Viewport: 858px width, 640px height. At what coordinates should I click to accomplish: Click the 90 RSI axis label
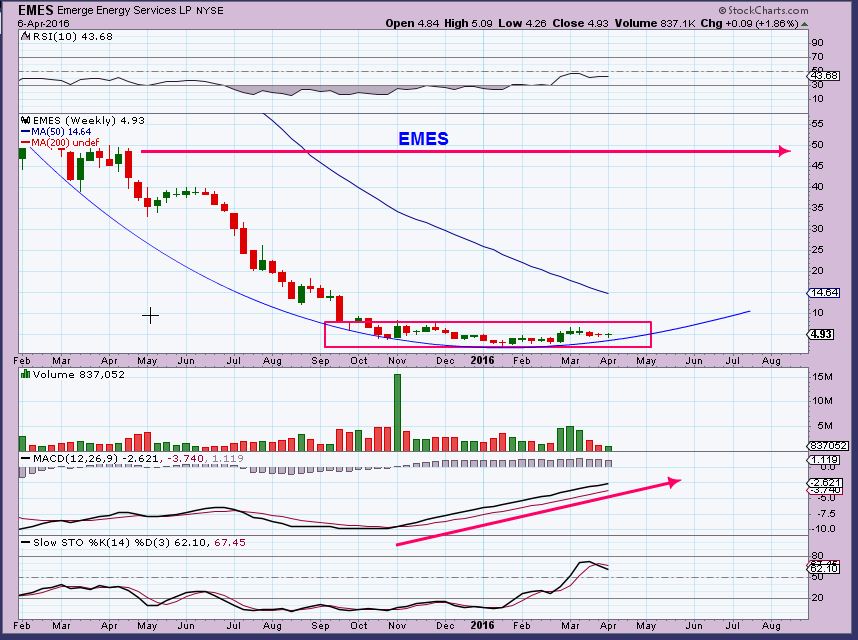[818, 43]
